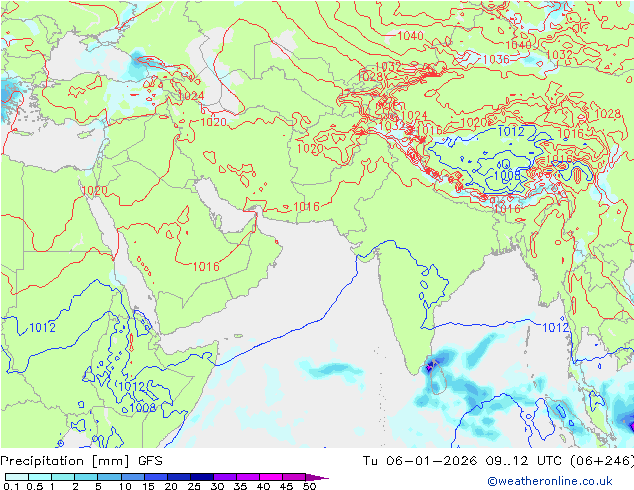
Task: Select the 35–40 mm legend color swatch
Action: tap(248, 477)
